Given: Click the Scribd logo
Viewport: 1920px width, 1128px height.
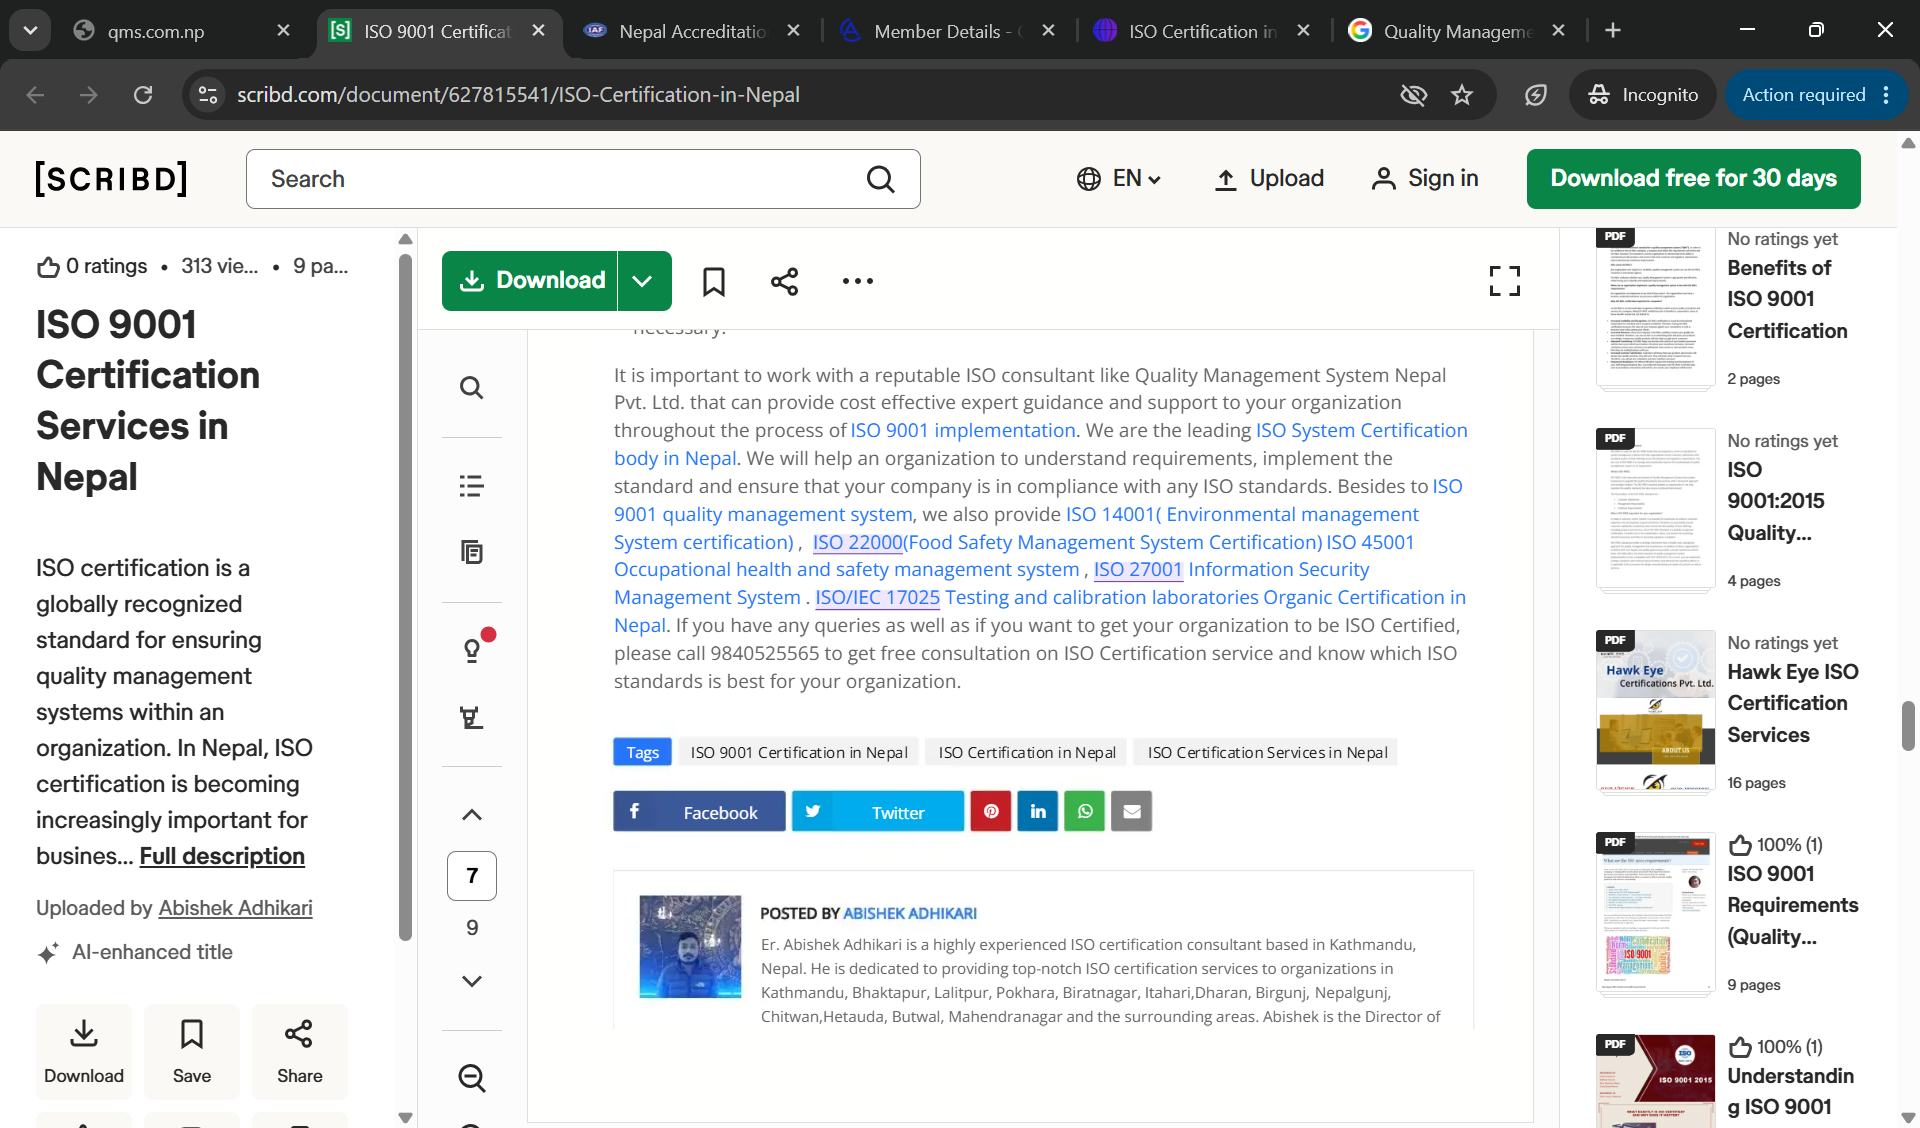Looking at the screenshot, I should click(x=111, y=179).
